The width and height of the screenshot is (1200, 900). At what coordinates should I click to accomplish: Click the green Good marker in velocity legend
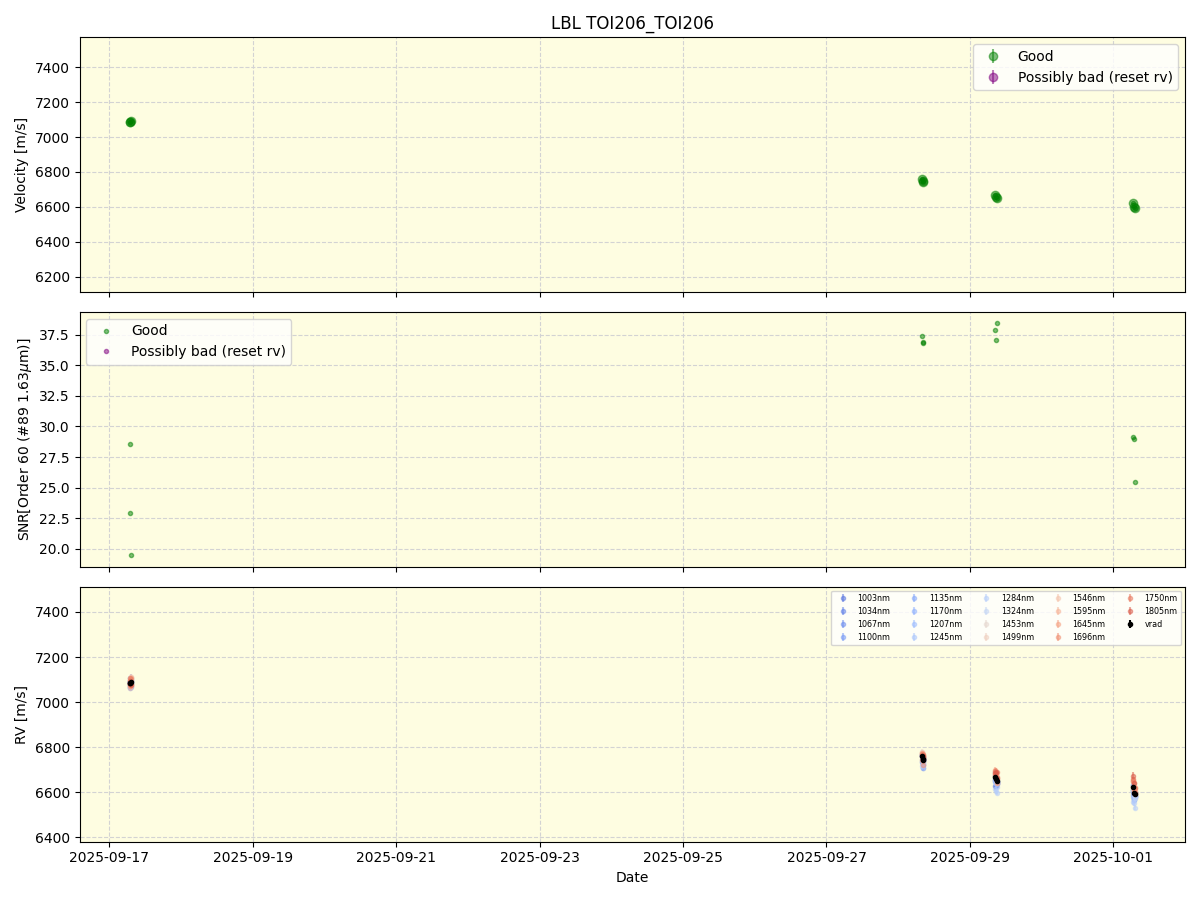pos(993,57)
